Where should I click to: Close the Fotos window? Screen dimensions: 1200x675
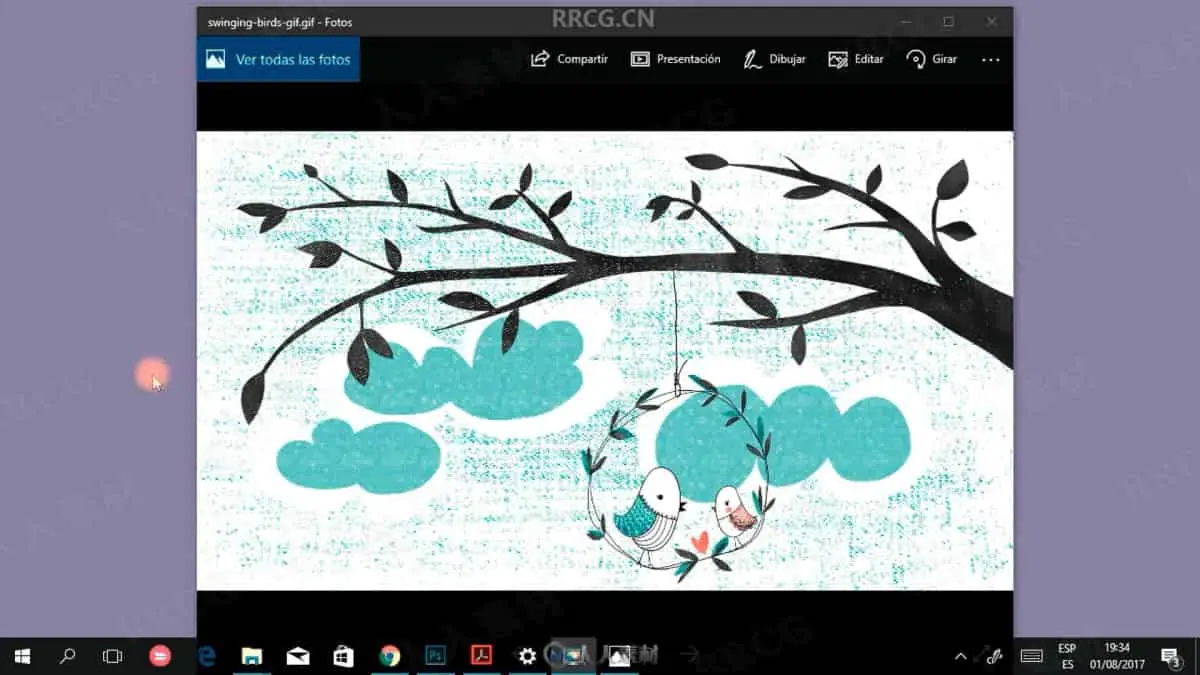pyautogui.click(x=991, y=21)
